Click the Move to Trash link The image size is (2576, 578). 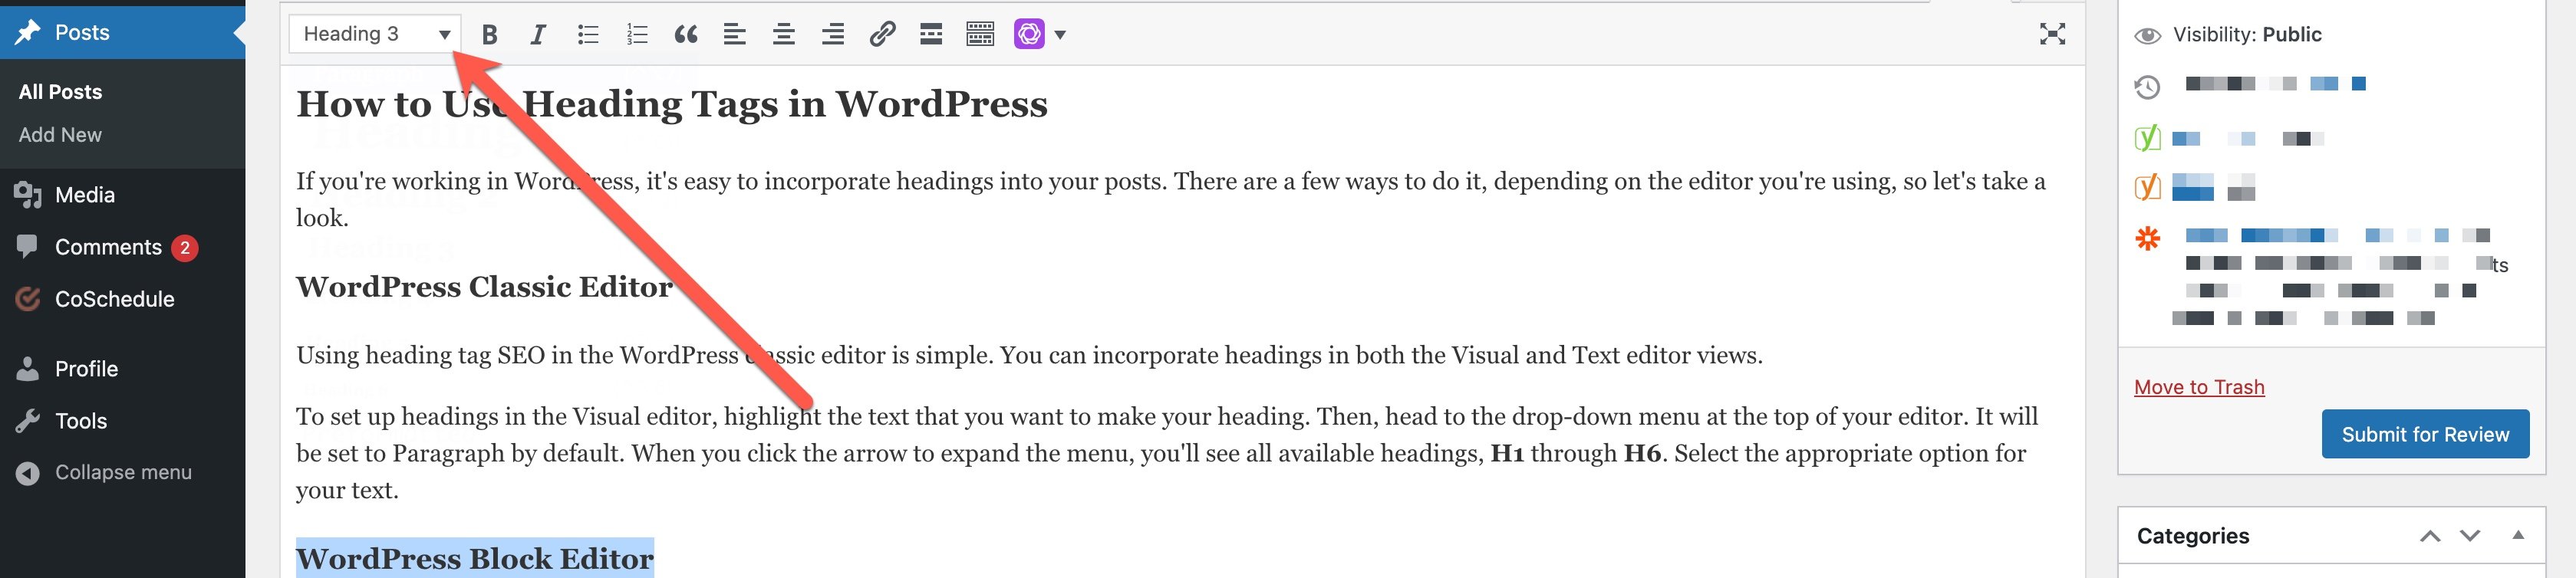pyautogui.click(x=2199, y=387)
